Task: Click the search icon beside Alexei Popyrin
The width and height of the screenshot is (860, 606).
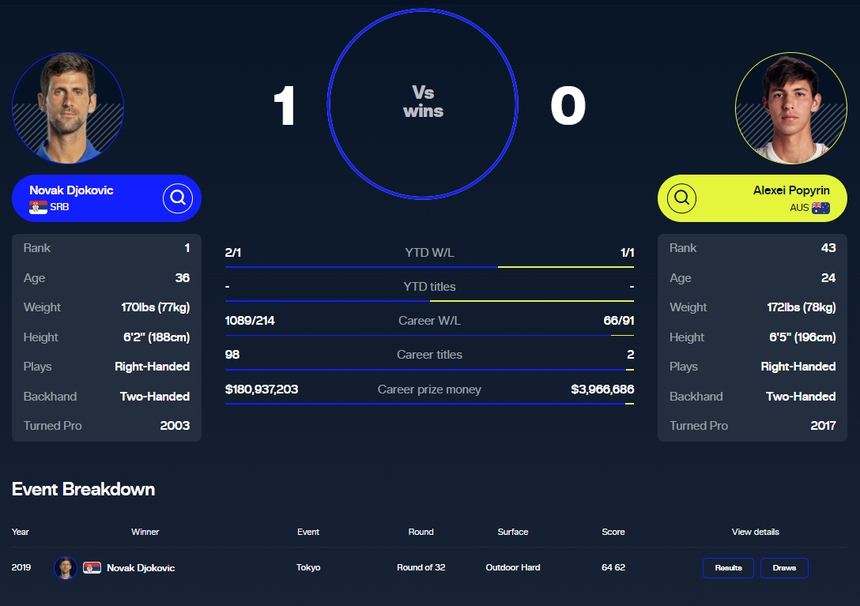Action: click(x=682, y=198)
